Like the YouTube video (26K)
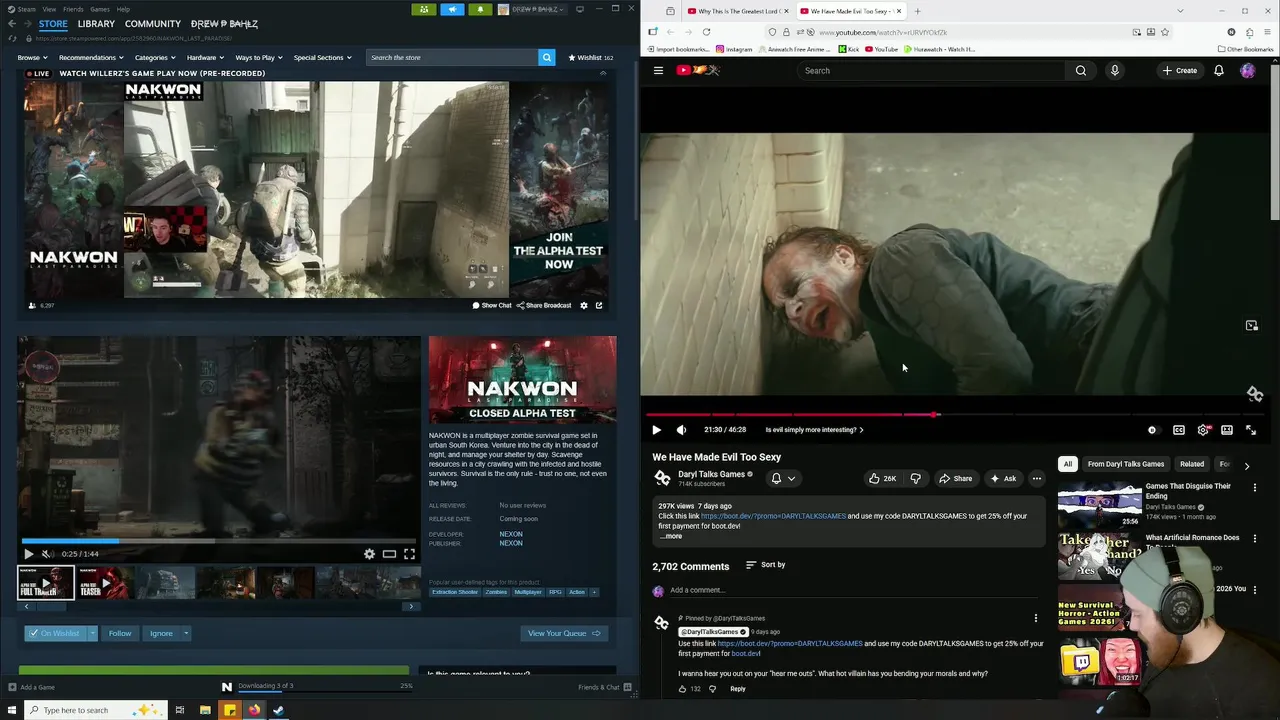Screen dimensions: 1280x720 click(x=882, y=479)
